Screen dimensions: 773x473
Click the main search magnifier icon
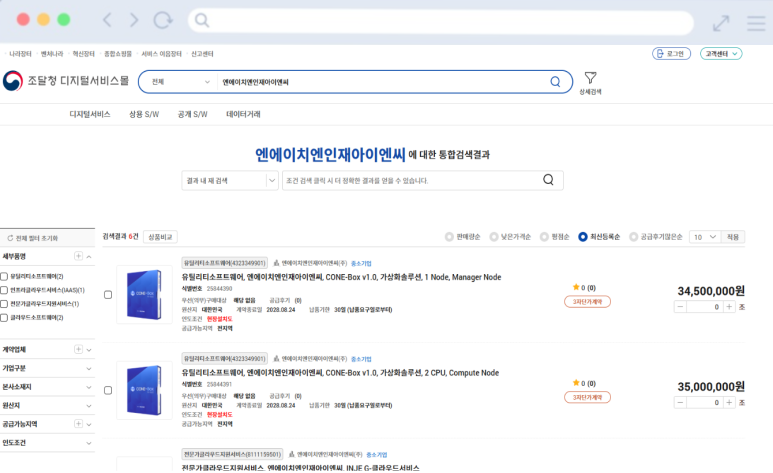pyautogui.click(x=555, y=82)
